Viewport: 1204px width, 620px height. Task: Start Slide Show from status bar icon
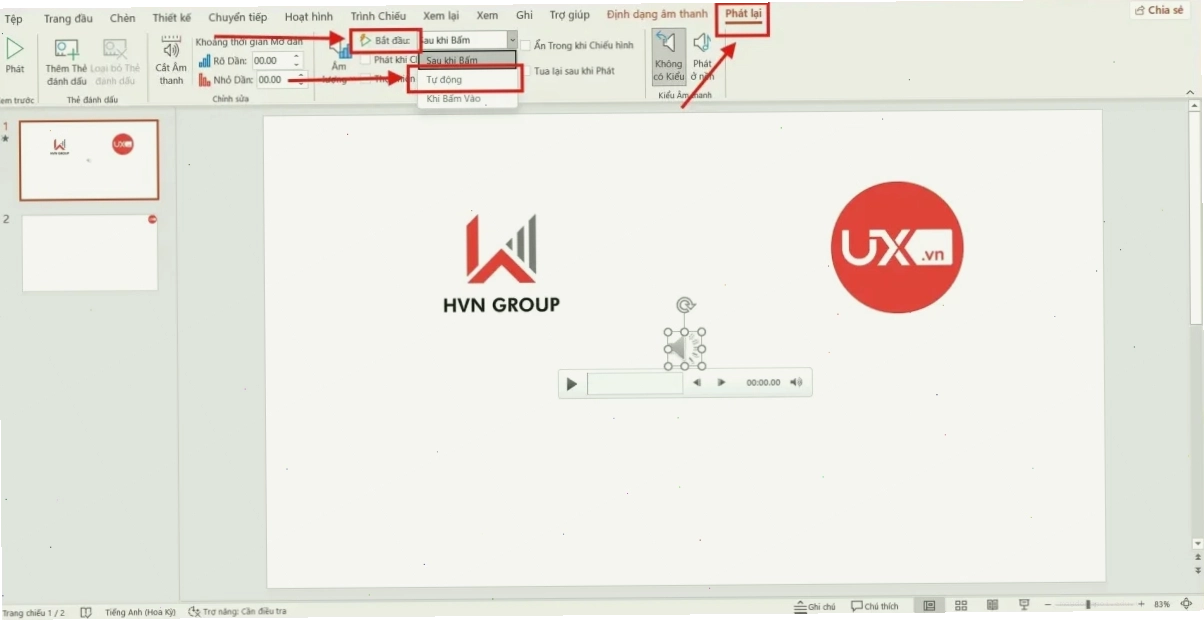(1024, 605)
